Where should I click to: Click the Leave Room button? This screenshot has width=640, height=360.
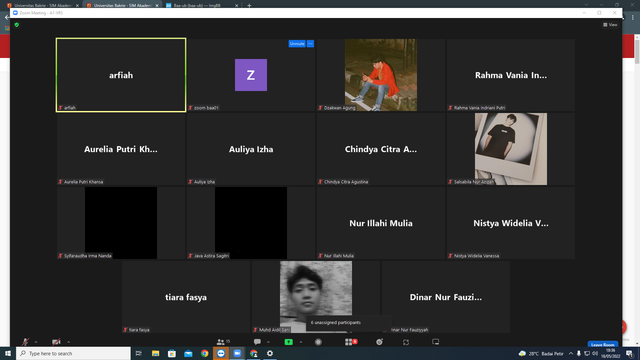click(x=602, y=344)
